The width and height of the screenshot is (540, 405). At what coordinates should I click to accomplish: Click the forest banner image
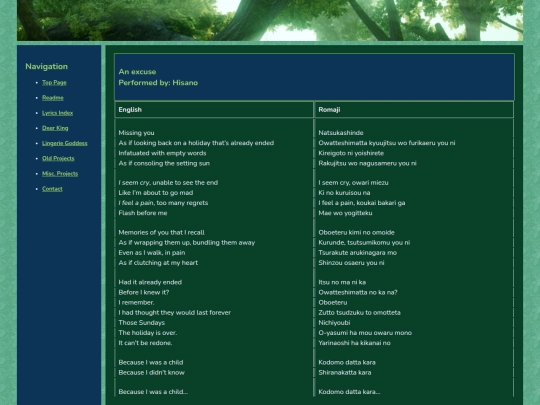coord(270,20)
